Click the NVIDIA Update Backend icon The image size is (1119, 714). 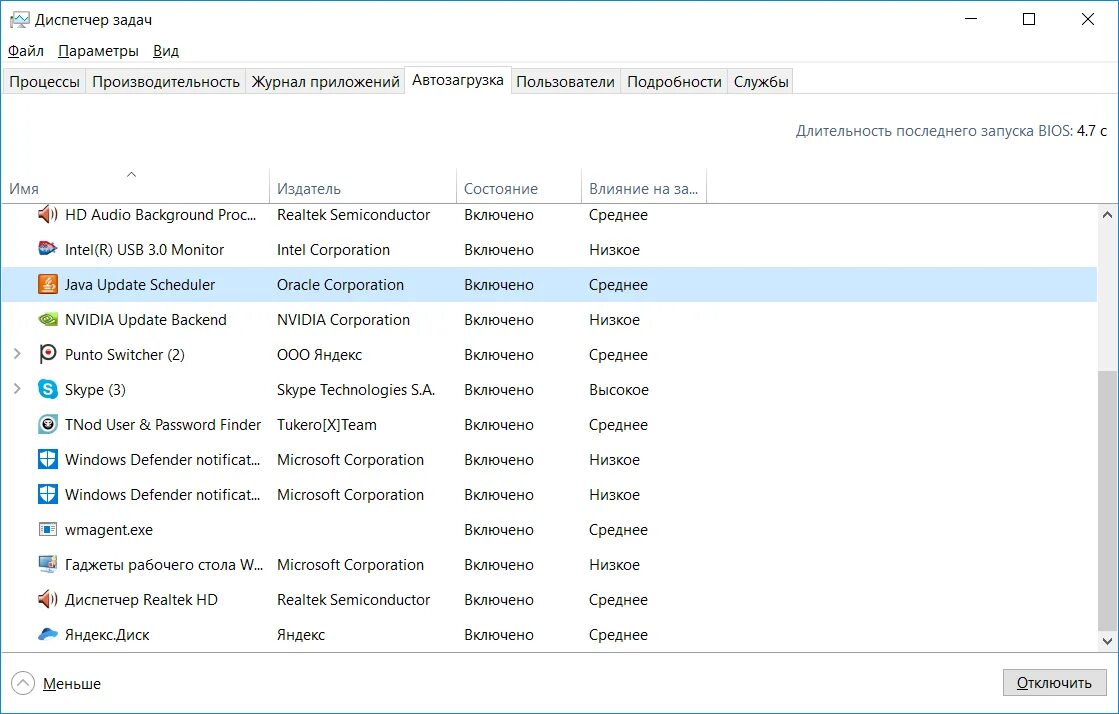point(47,319)
